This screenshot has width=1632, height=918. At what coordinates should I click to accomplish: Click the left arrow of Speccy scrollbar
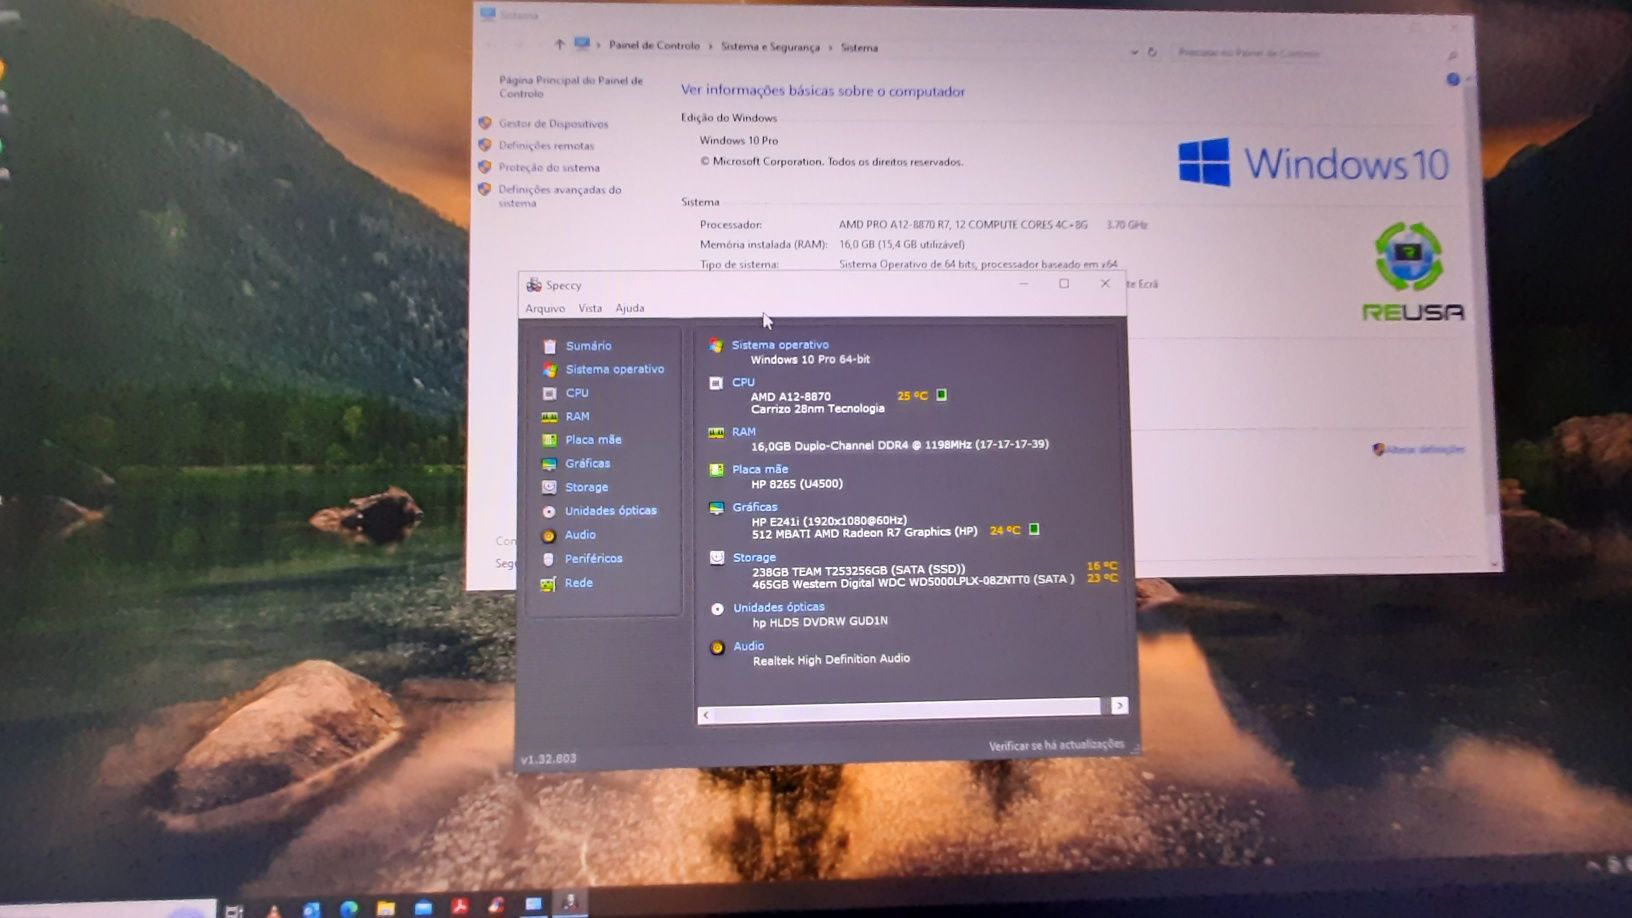706,715
